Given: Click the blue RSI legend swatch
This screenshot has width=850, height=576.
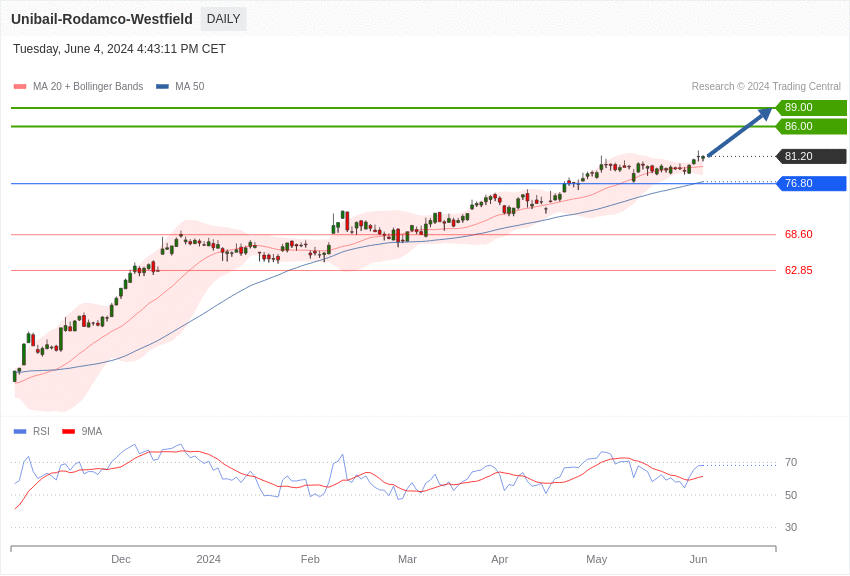Looking at the screenshot, I should (x=20, y=432).
